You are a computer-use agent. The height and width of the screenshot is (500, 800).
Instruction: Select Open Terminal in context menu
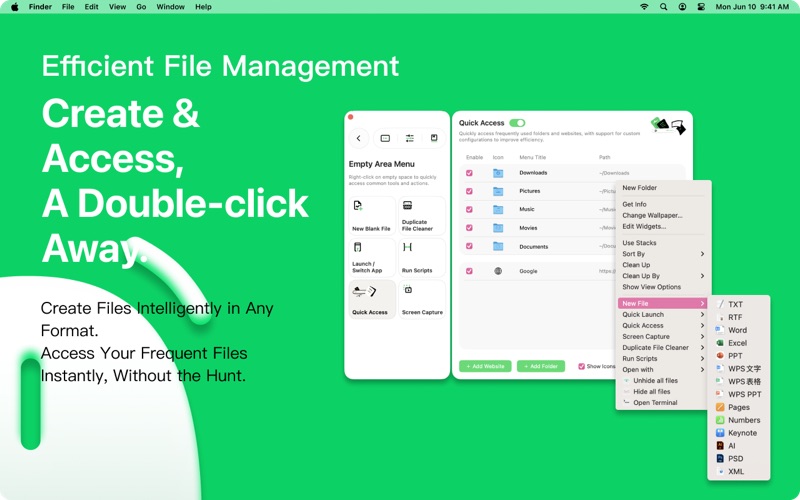[655, 403]
